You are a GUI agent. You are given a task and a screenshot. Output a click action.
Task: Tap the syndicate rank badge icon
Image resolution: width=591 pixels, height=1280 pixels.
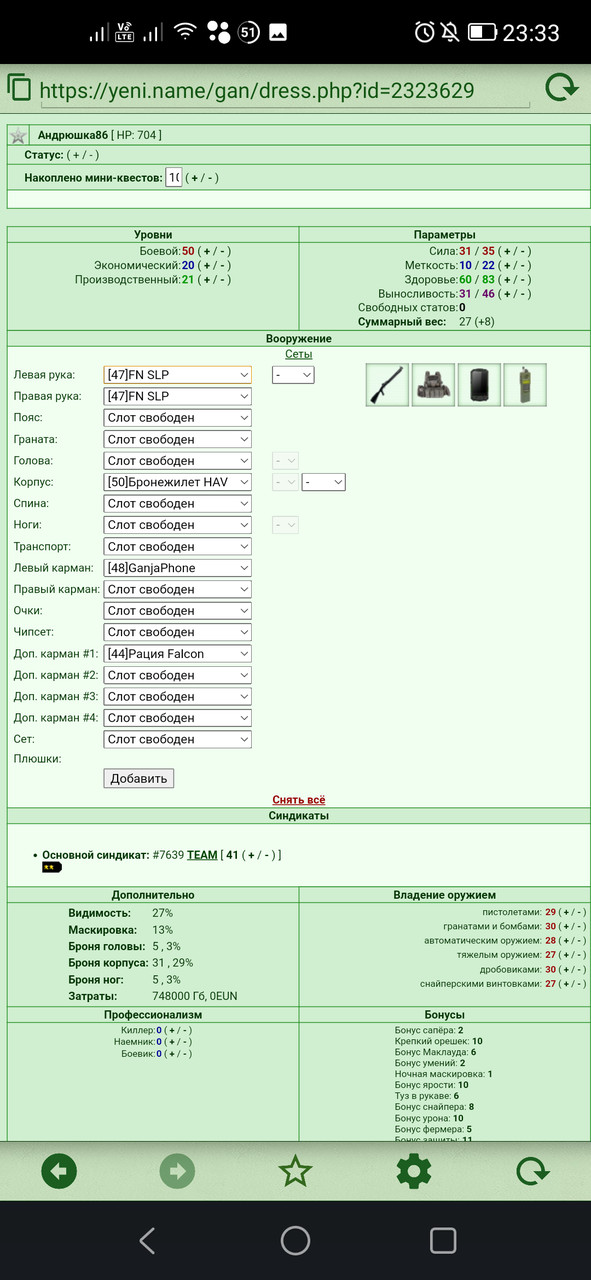52,867
